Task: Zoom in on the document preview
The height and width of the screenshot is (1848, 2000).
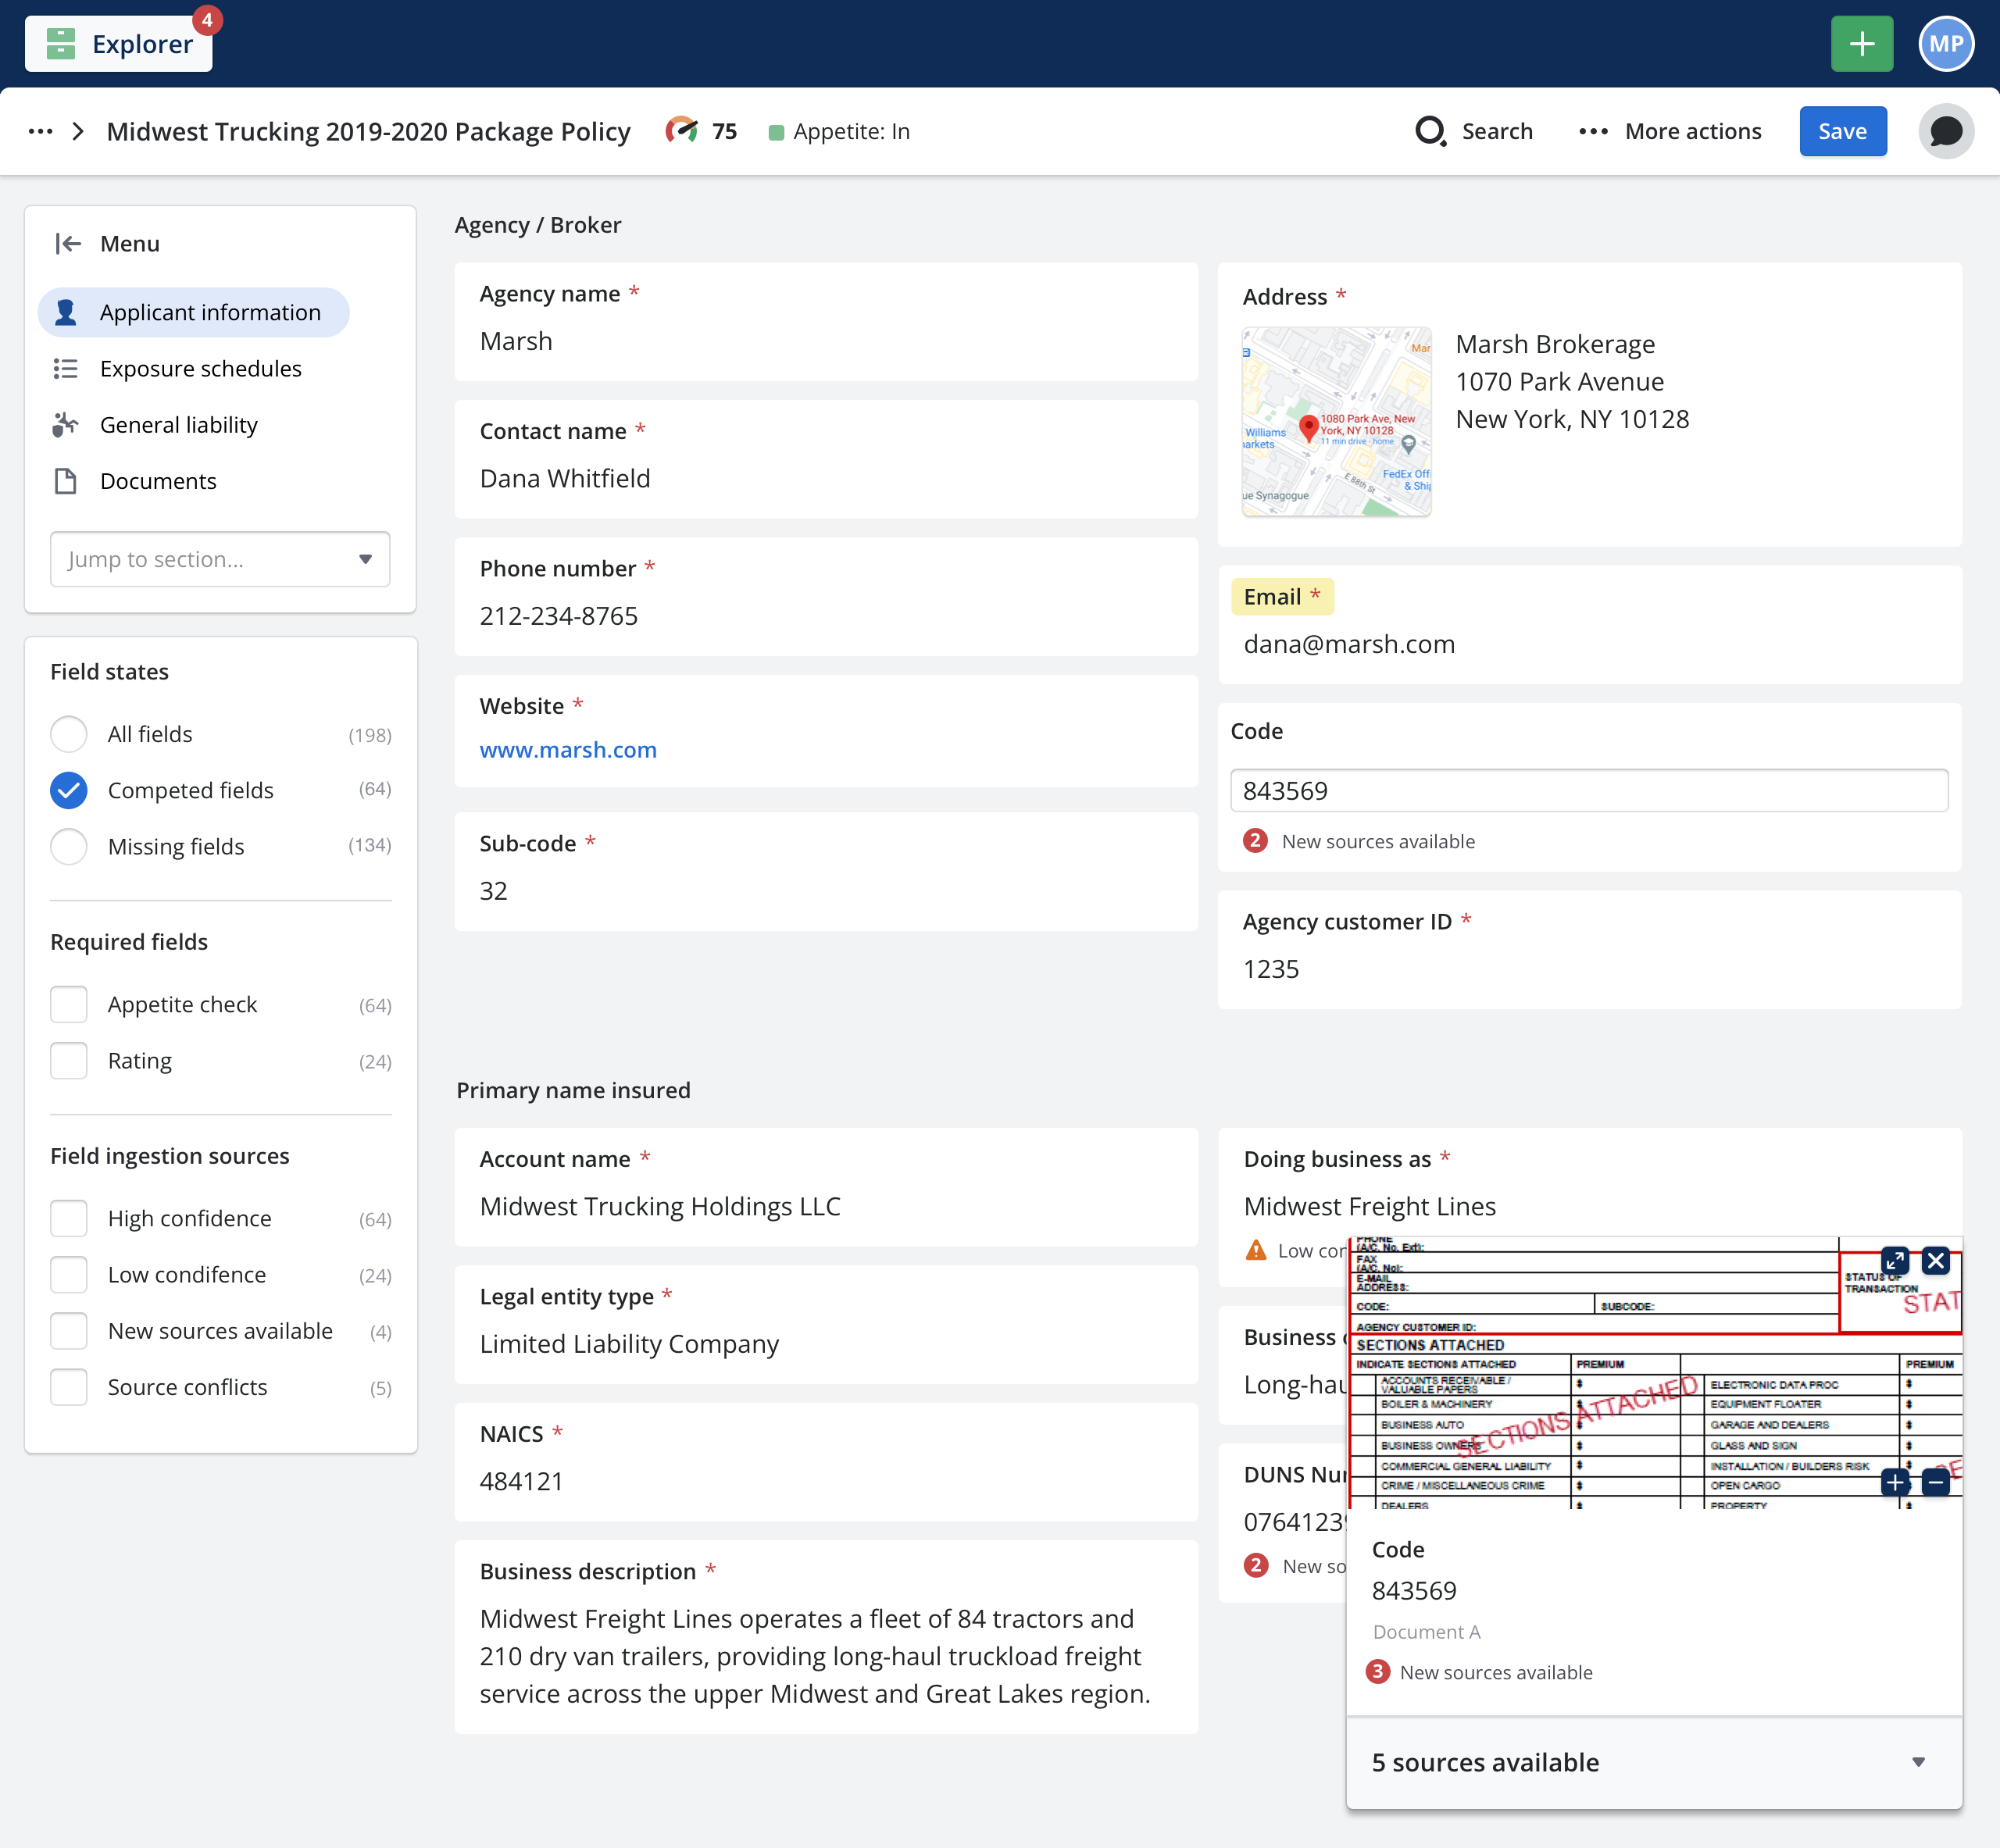Action: point(1895,1482)
